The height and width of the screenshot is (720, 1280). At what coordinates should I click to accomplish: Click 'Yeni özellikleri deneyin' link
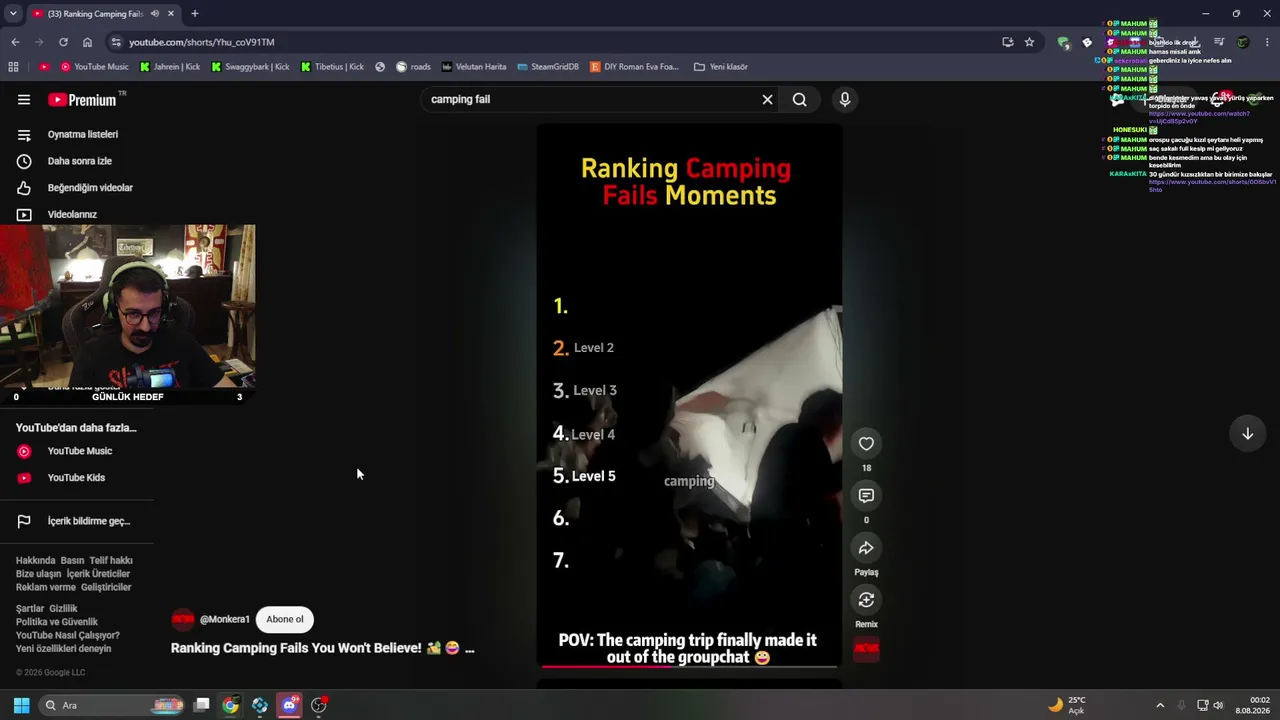(x=64, y=649)
